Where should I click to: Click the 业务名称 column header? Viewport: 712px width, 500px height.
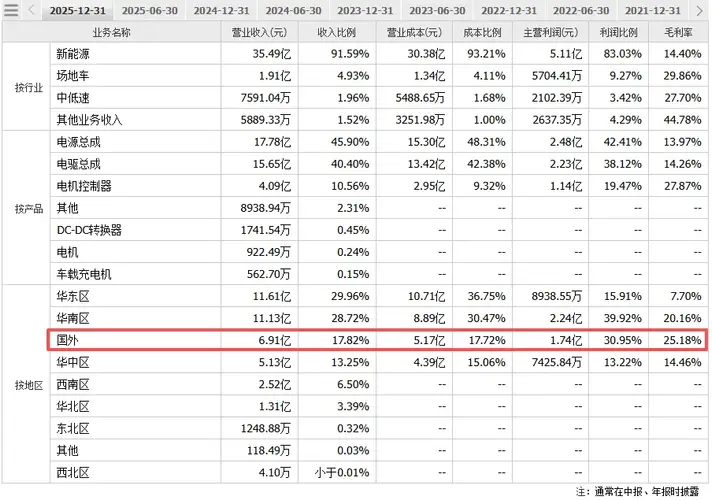coord(112,32)
